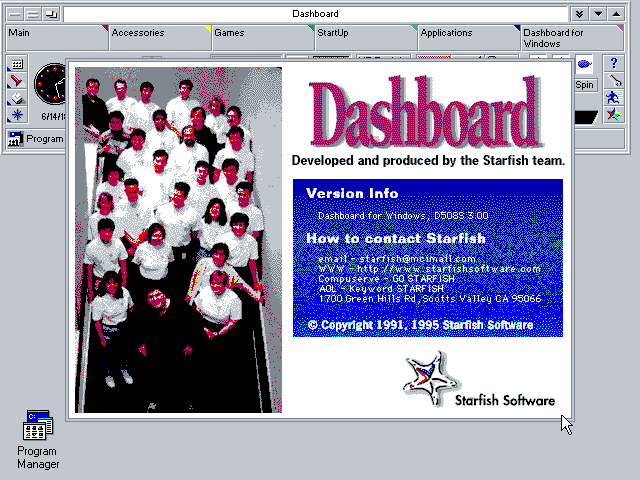Image resolution: width=640 pixels, height=480 pixels.
Task: Click the date readout below the clock
Action: coord(53,117)
